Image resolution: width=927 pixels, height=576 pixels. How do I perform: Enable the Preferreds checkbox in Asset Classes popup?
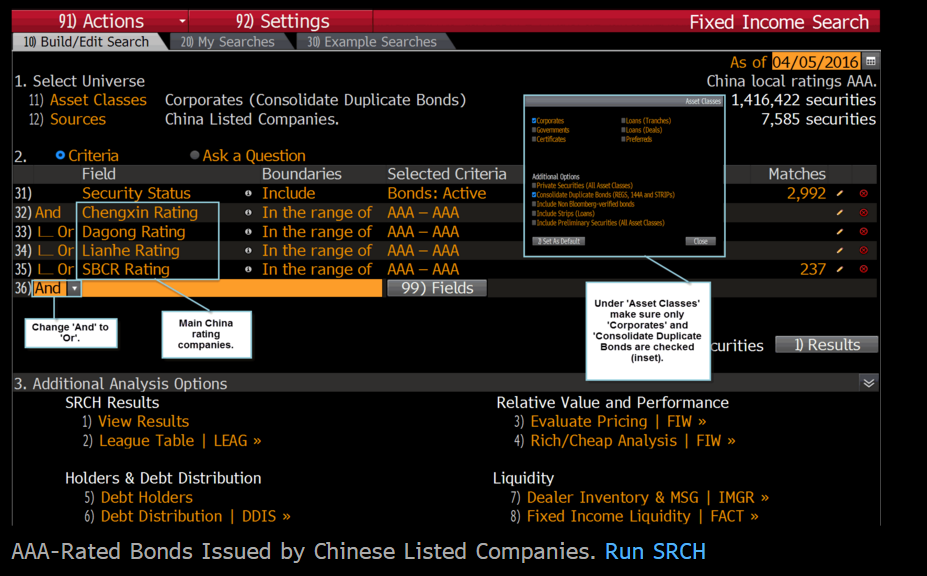623,140
